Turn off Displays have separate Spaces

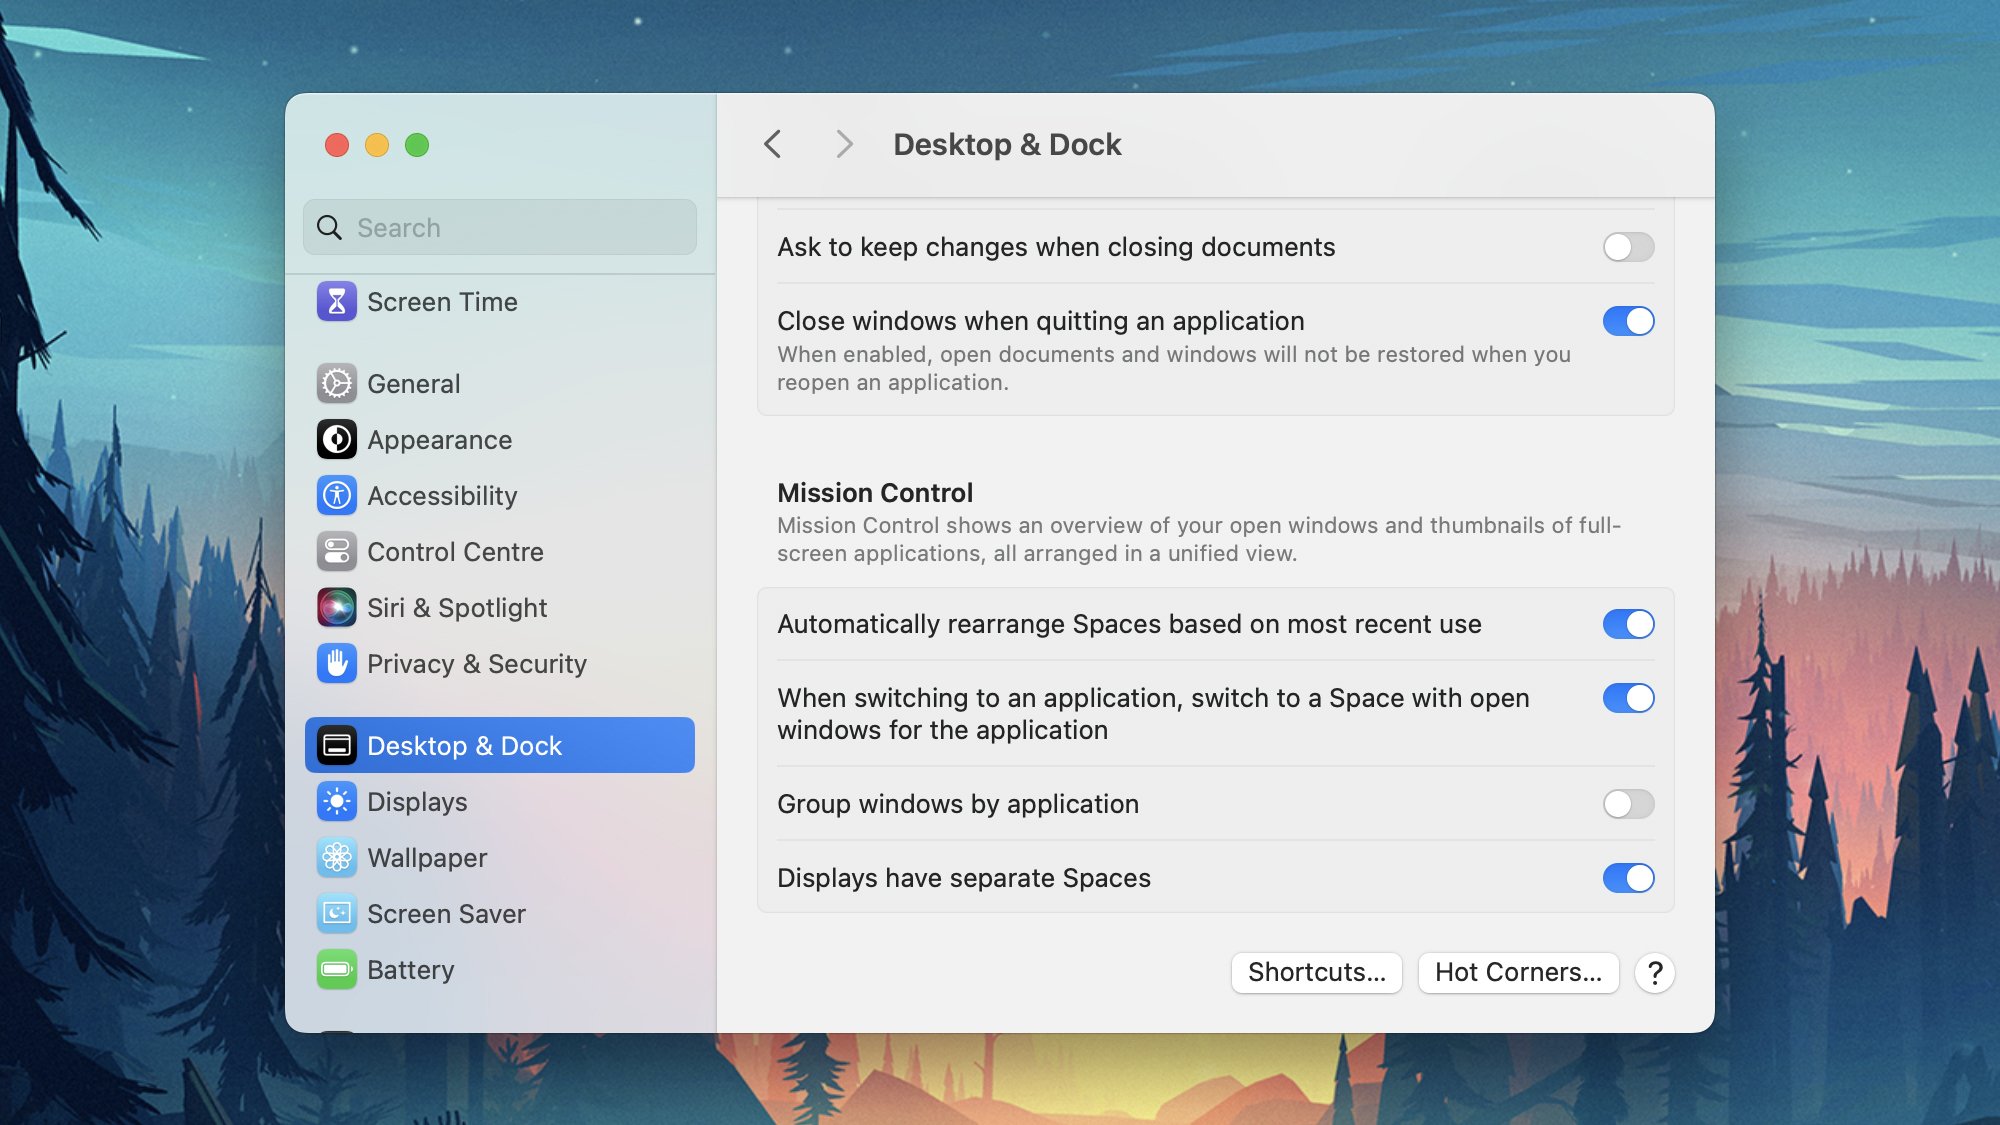[x=1629, y=878]
